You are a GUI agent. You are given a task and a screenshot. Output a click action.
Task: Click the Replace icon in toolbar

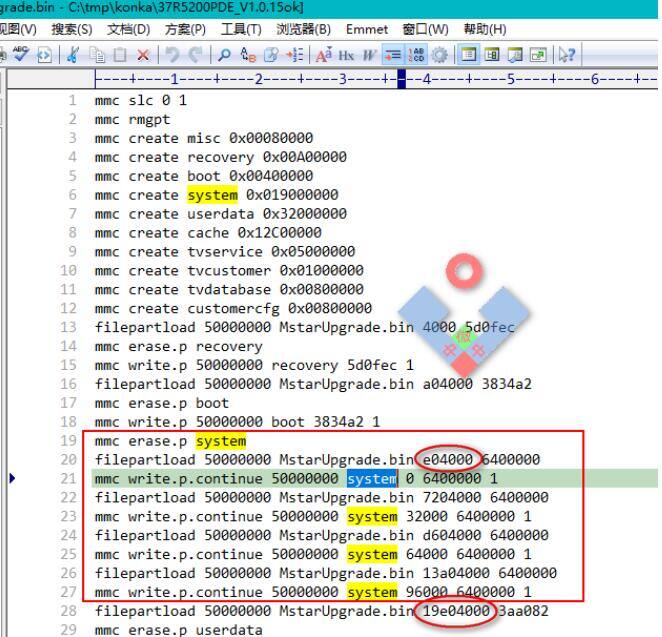(246, 54)
